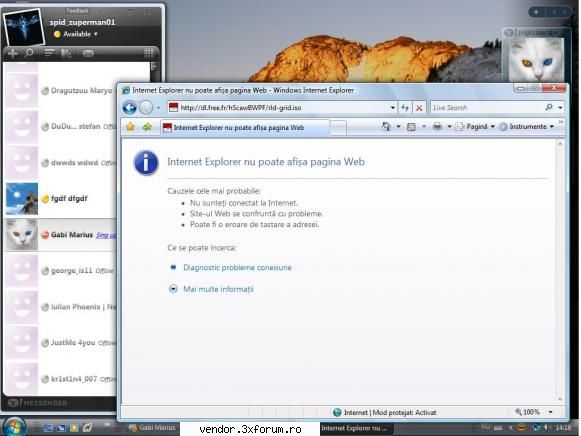Open the Available status dropdown
581x436 pixels.
tap(76, 34)
